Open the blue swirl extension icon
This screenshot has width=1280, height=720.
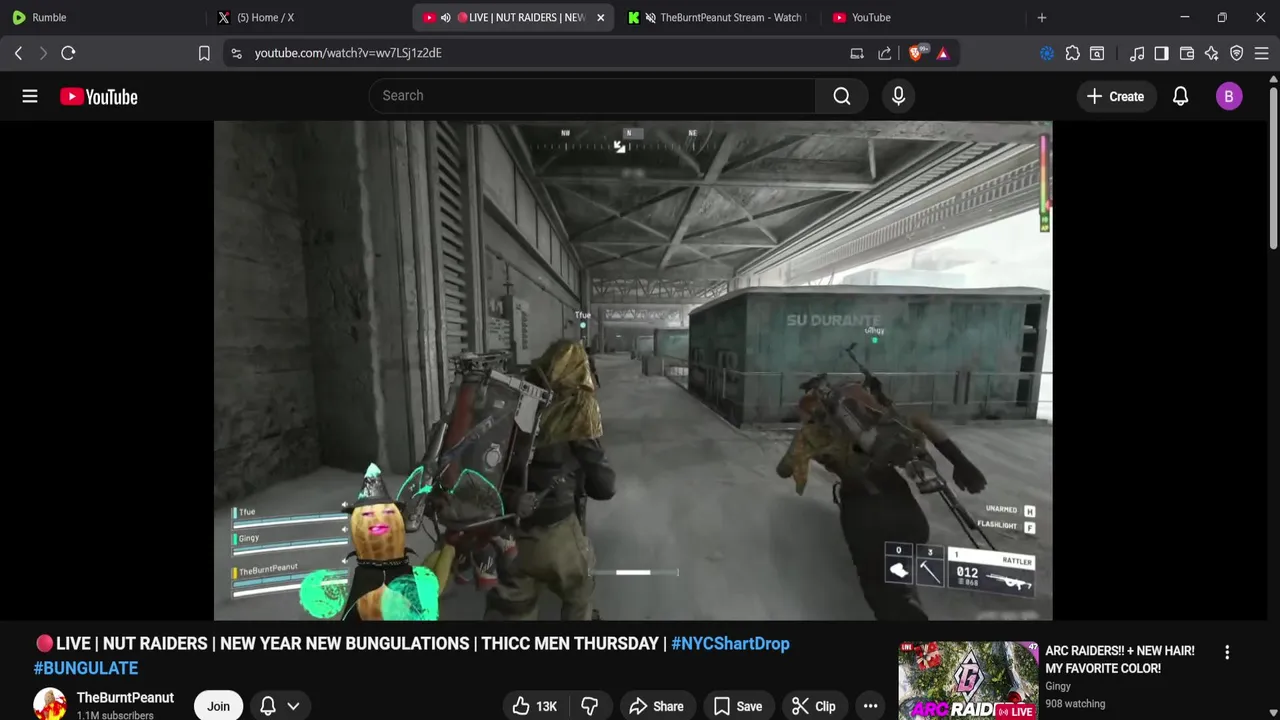pos(1047,53)
